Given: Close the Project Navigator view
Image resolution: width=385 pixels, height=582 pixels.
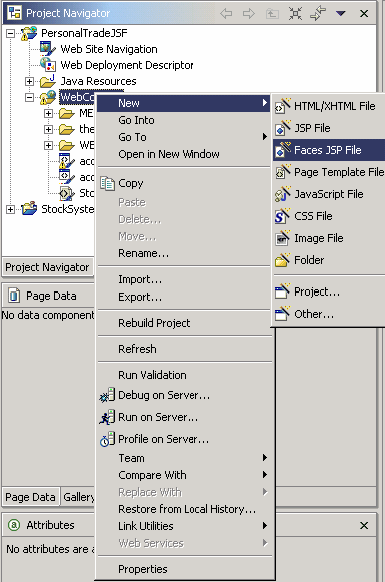Looking at the screenshot, I should [364, 14].
